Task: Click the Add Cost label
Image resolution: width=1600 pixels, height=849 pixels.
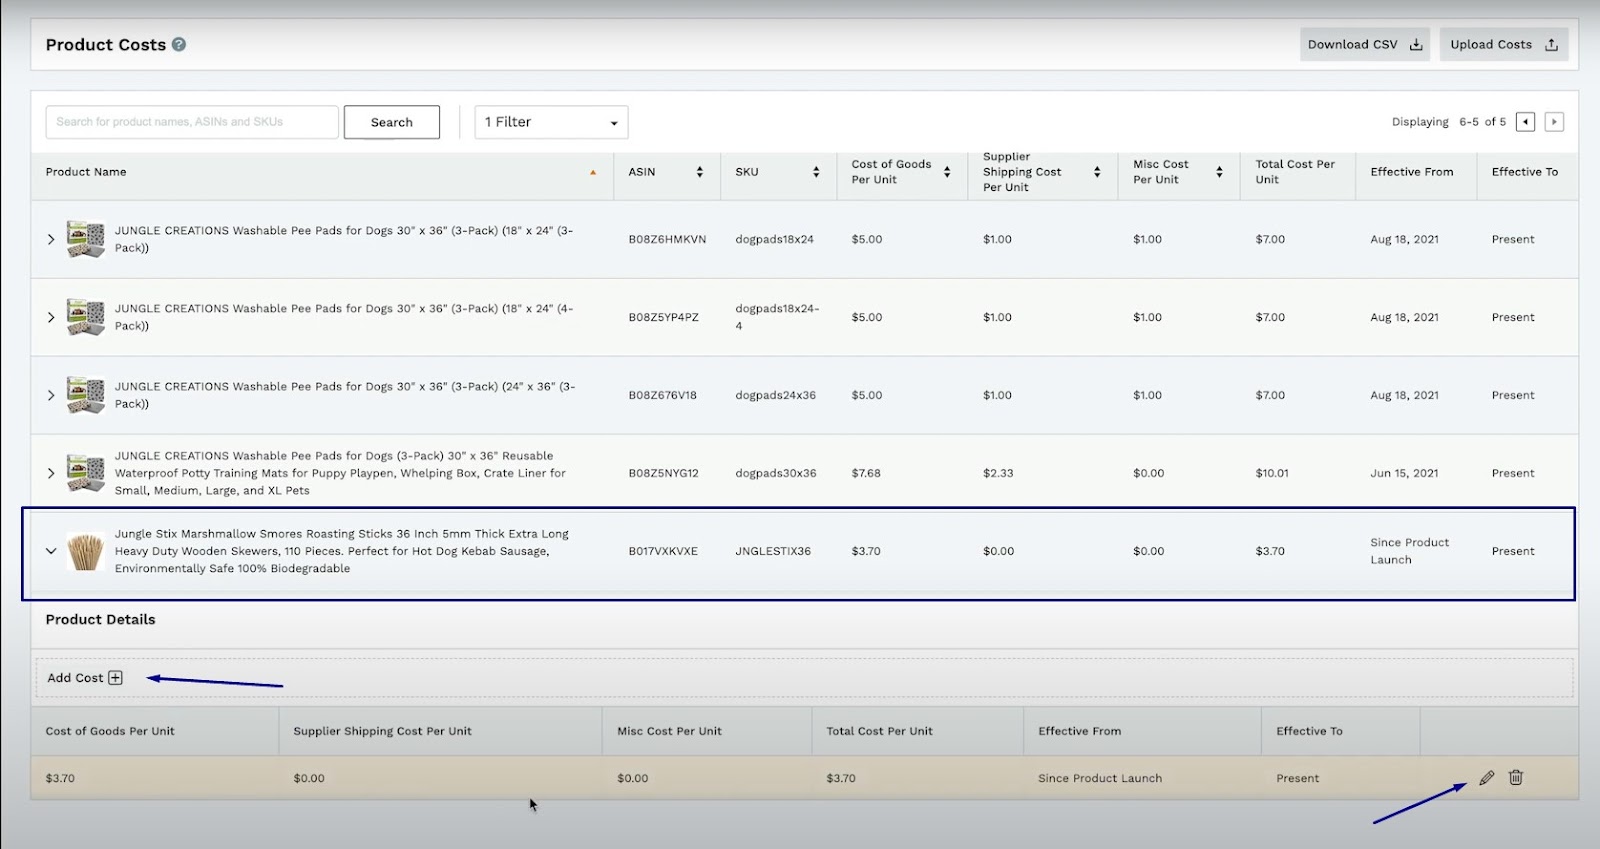Action: pyautogui.click(x=75, y=678)
